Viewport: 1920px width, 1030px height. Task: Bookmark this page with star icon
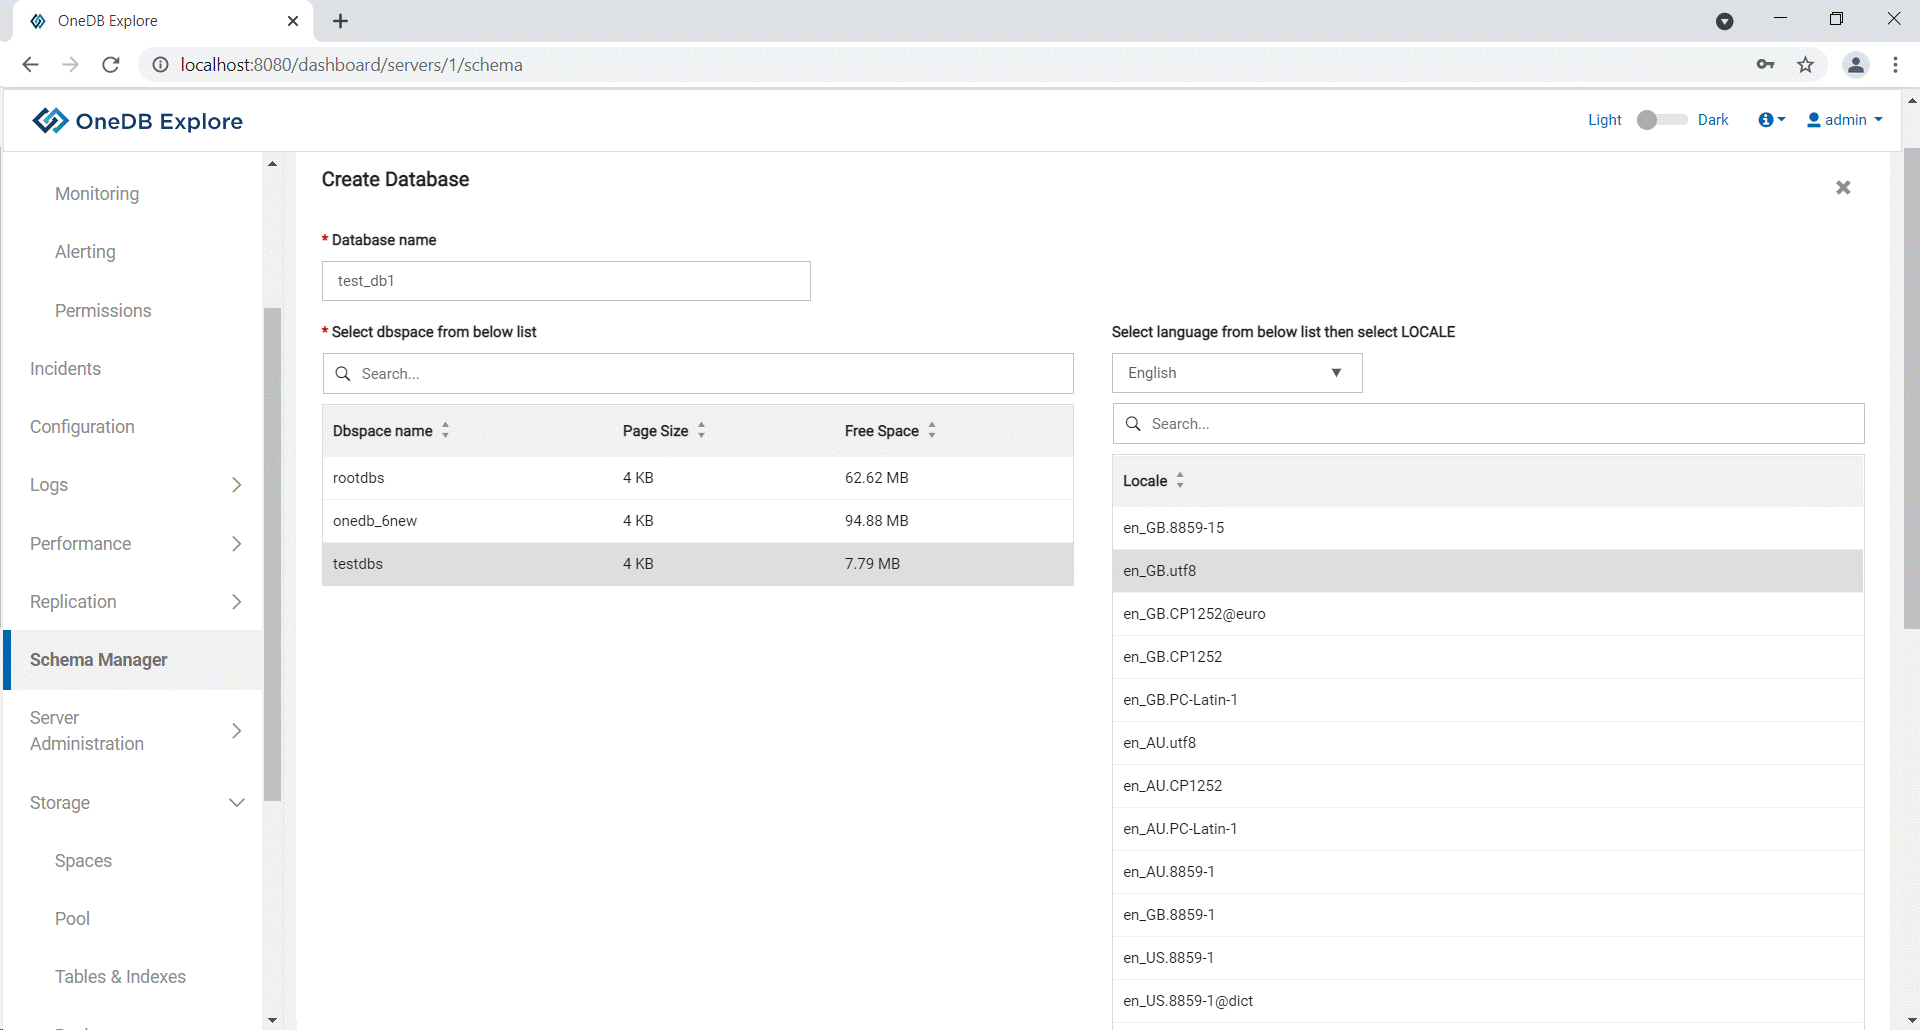coord(1805,65)
